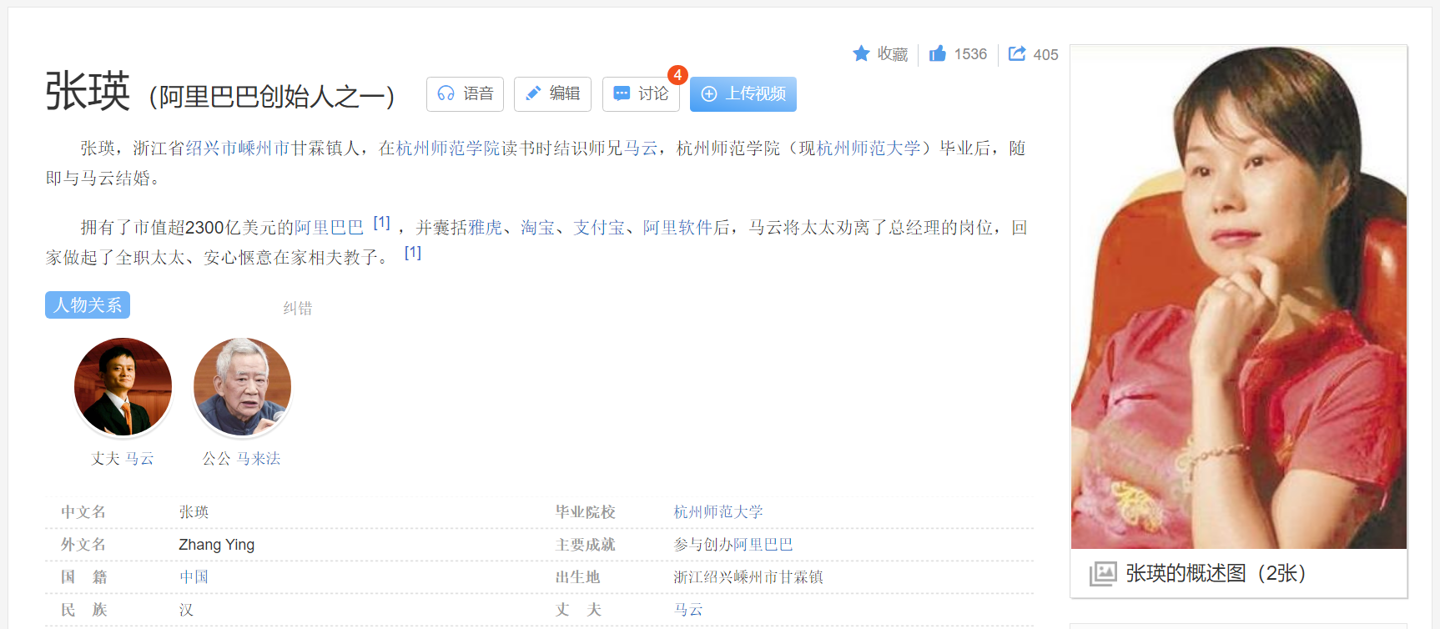
Task: Select the 人物关系 tab label
Action: 87,305
